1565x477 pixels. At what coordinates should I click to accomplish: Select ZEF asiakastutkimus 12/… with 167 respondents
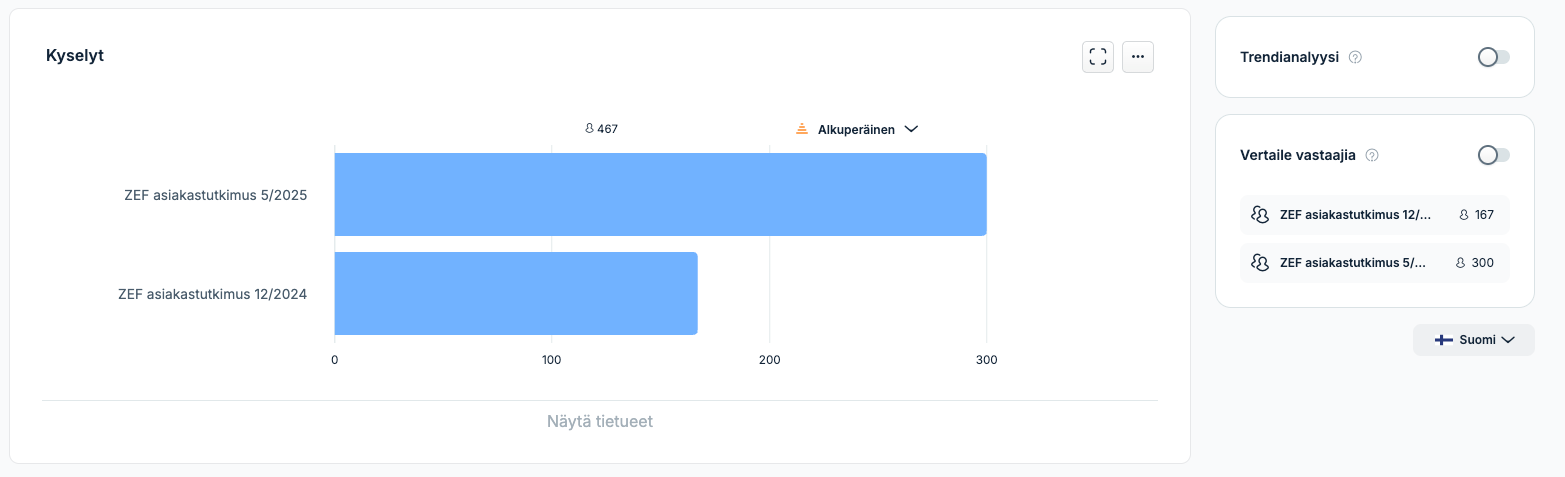(x=1375, y=215)
